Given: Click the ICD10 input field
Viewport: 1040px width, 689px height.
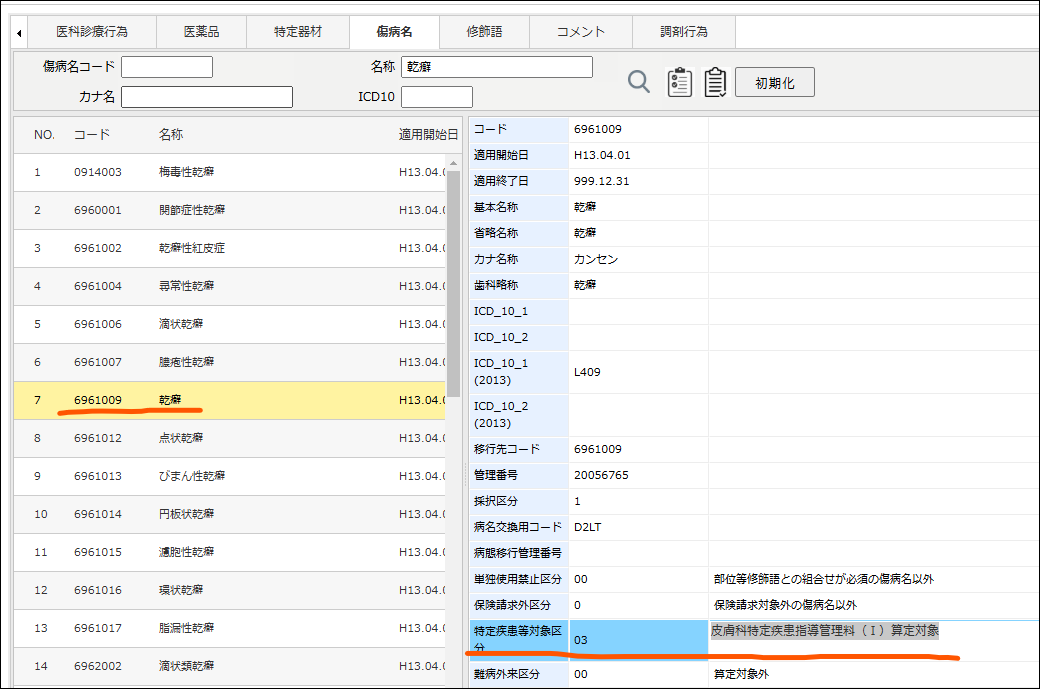Looking at the screenshot, I should coord(437,97).
